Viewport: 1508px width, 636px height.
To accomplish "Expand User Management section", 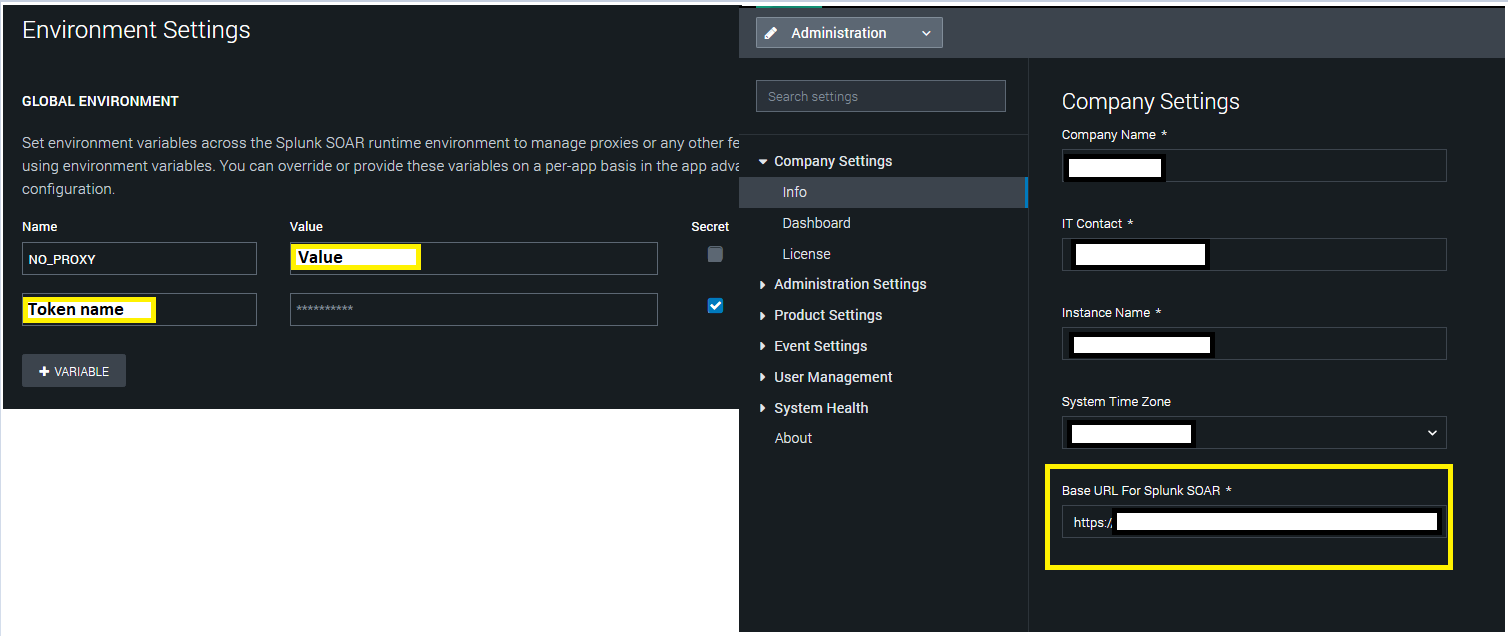I will [x=832, y=377].
